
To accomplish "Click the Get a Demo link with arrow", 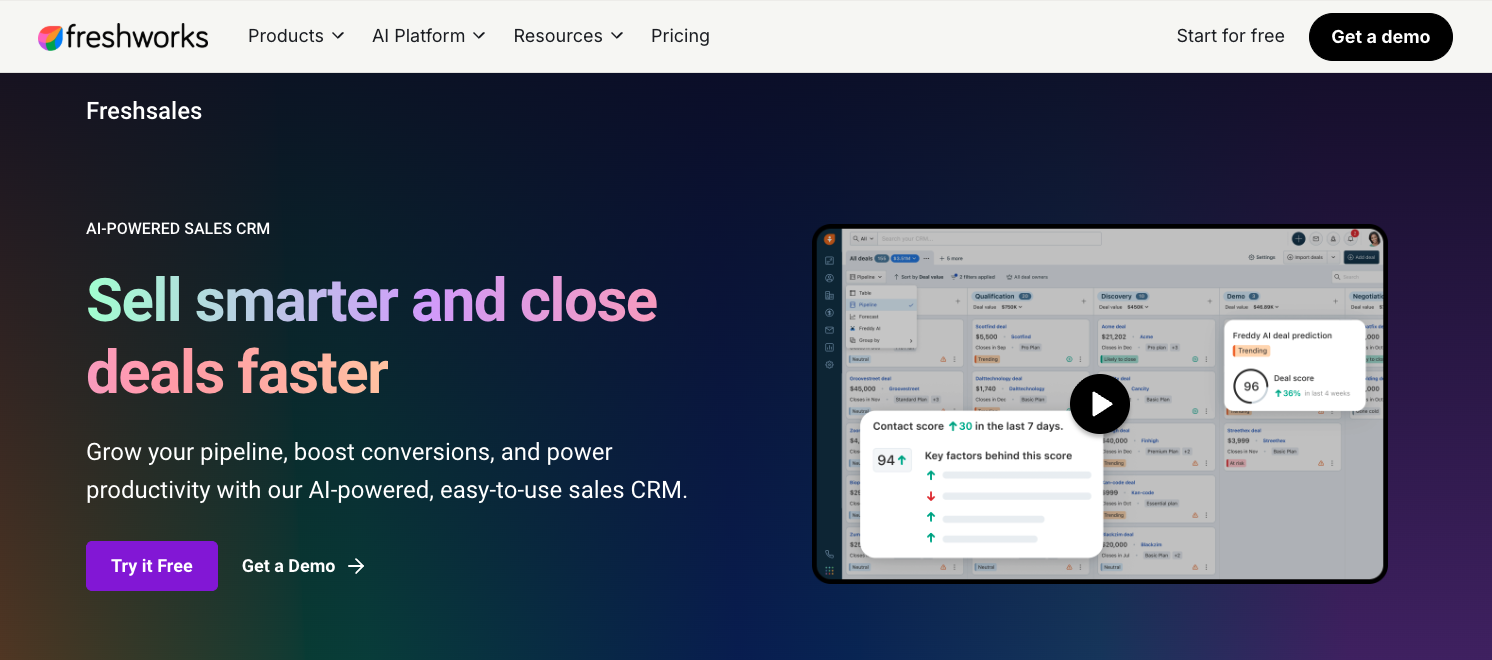I will [303, 566].
